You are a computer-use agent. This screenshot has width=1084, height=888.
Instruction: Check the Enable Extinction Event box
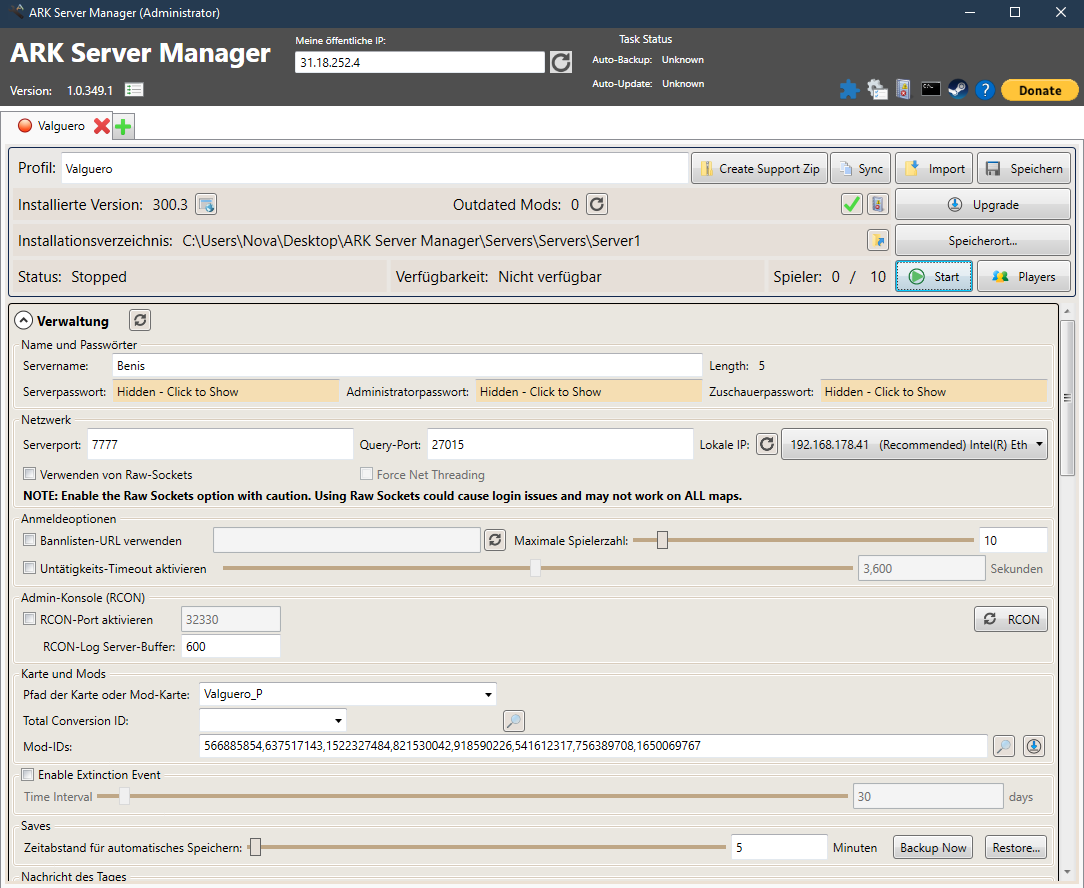[x=28, y=775]
